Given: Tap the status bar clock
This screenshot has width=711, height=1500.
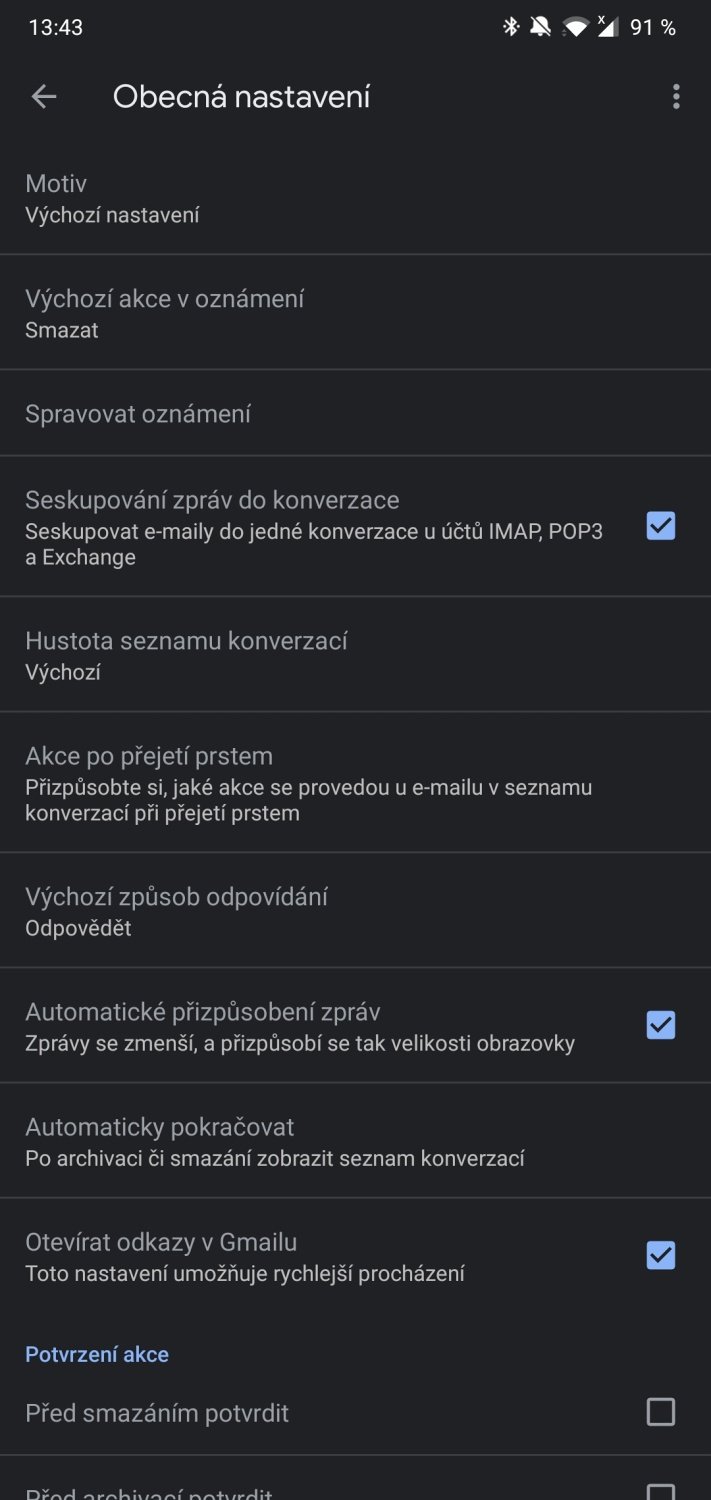Looking at the screenshot, I should tap(56, 28).
